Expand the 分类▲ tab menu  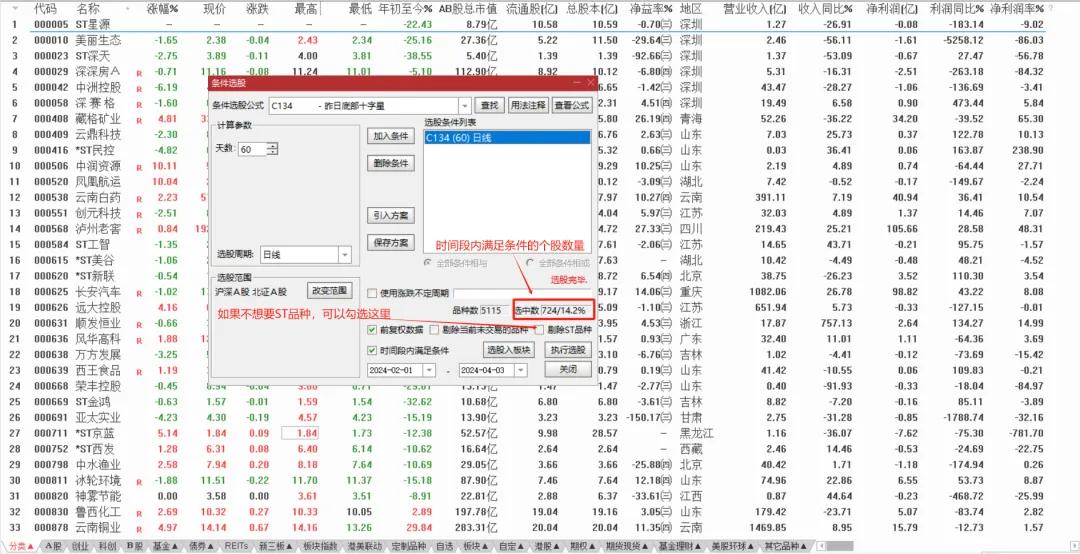click(x=23, y=546)
